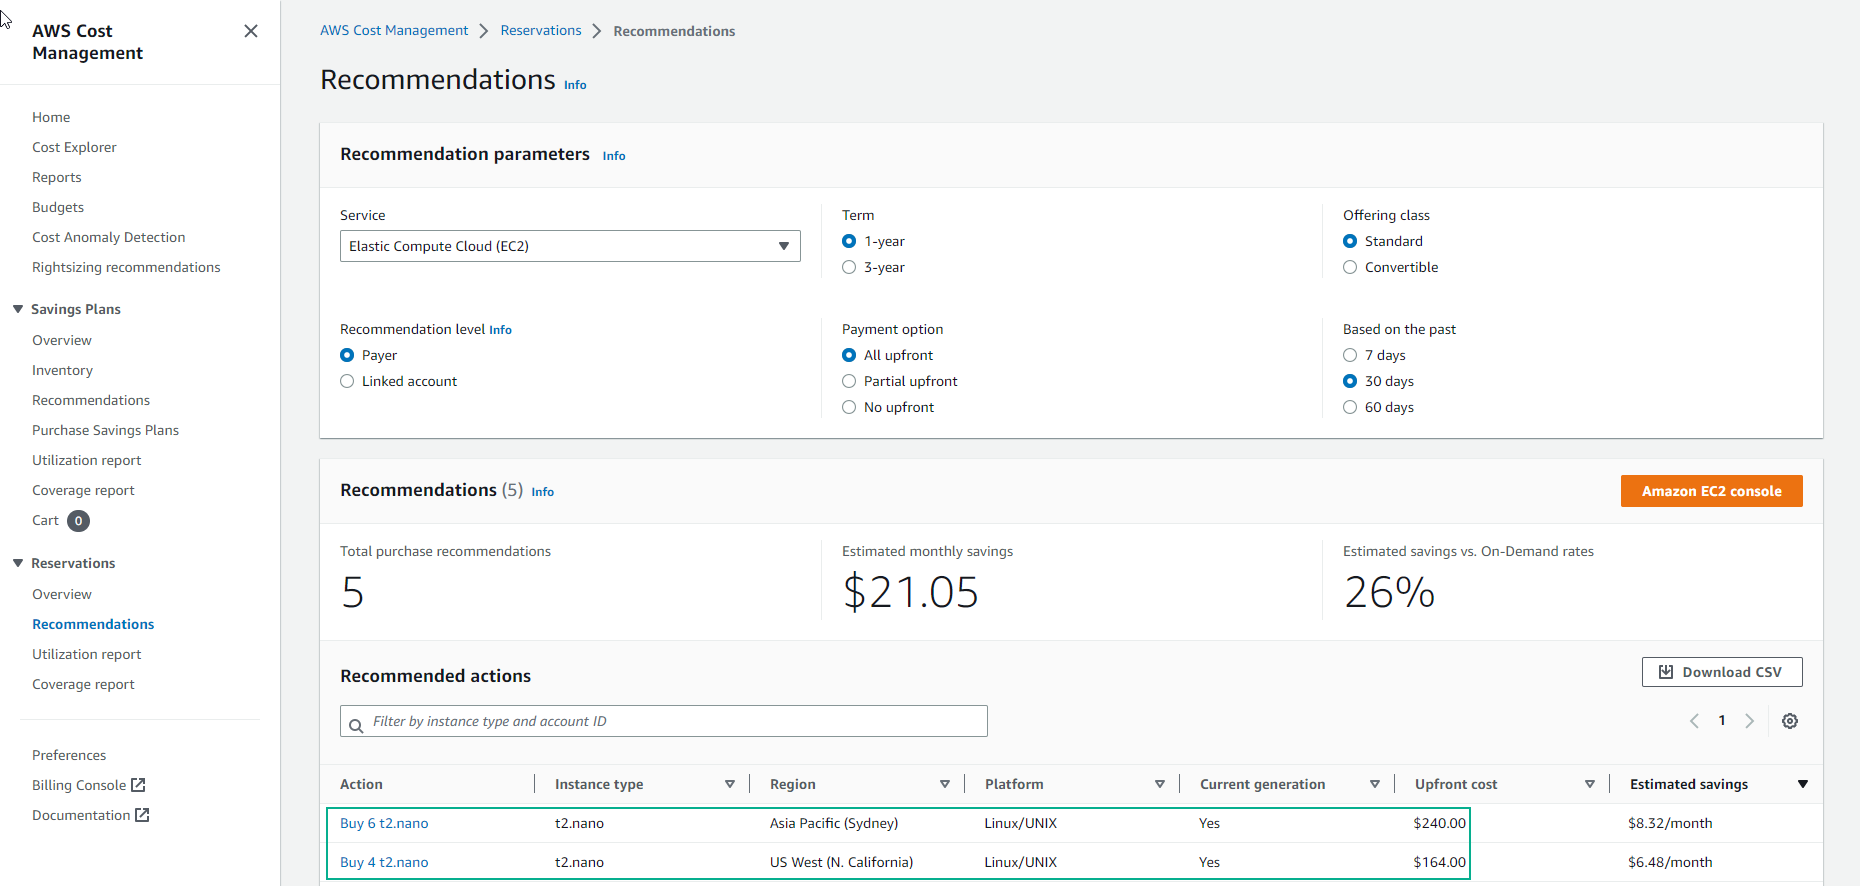The height and width of the screenshot is (886, 1860).
Task: Collapse the Reservations section
Action: click(x=18, y=563)
